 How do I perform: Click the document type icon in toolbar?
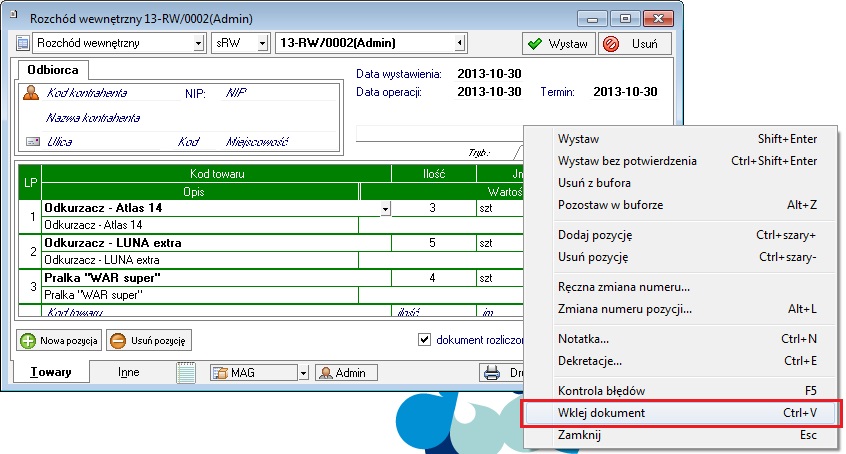click(x=24, y=44)
